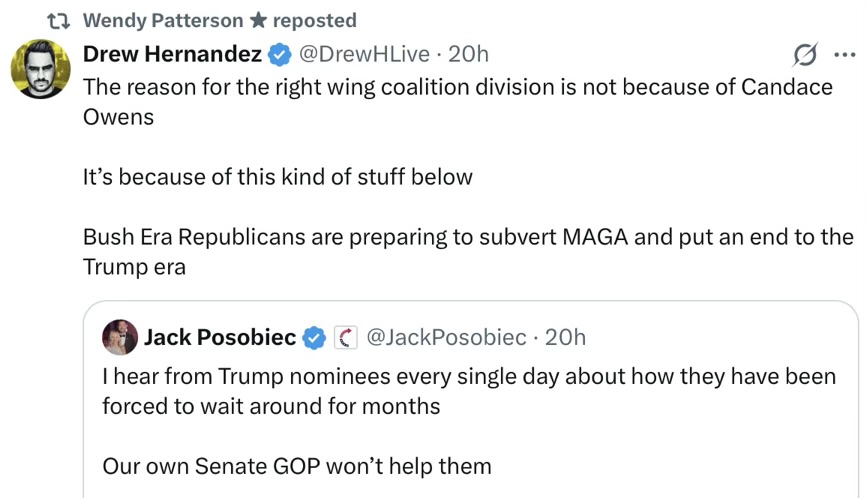Click the 20h timestamp on Drew's post
Screen dimensions: 867x498
(469, 54)
